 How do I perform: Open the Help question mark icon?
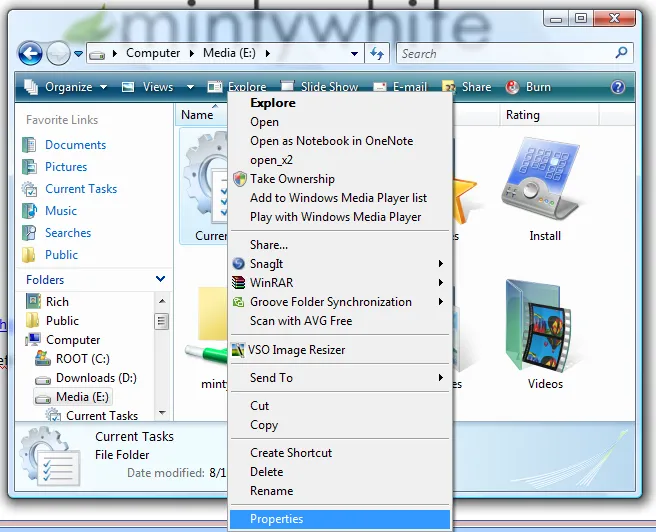click(x=618, y=87)
